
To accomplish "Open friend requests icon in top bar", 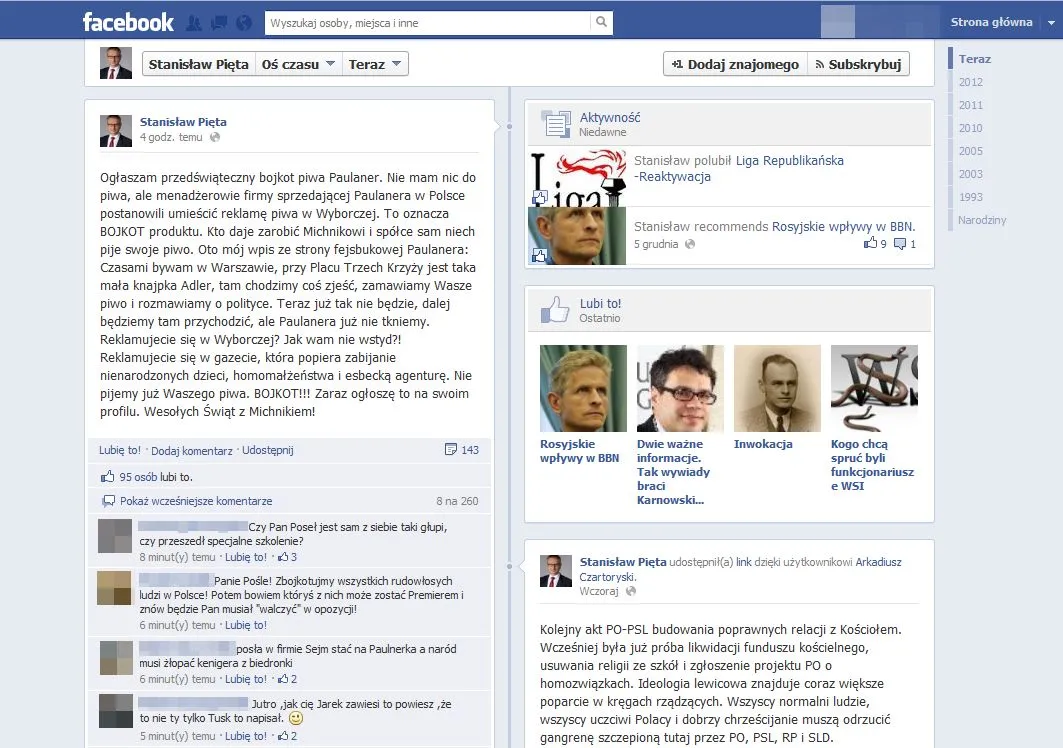I will click(194, 22).
